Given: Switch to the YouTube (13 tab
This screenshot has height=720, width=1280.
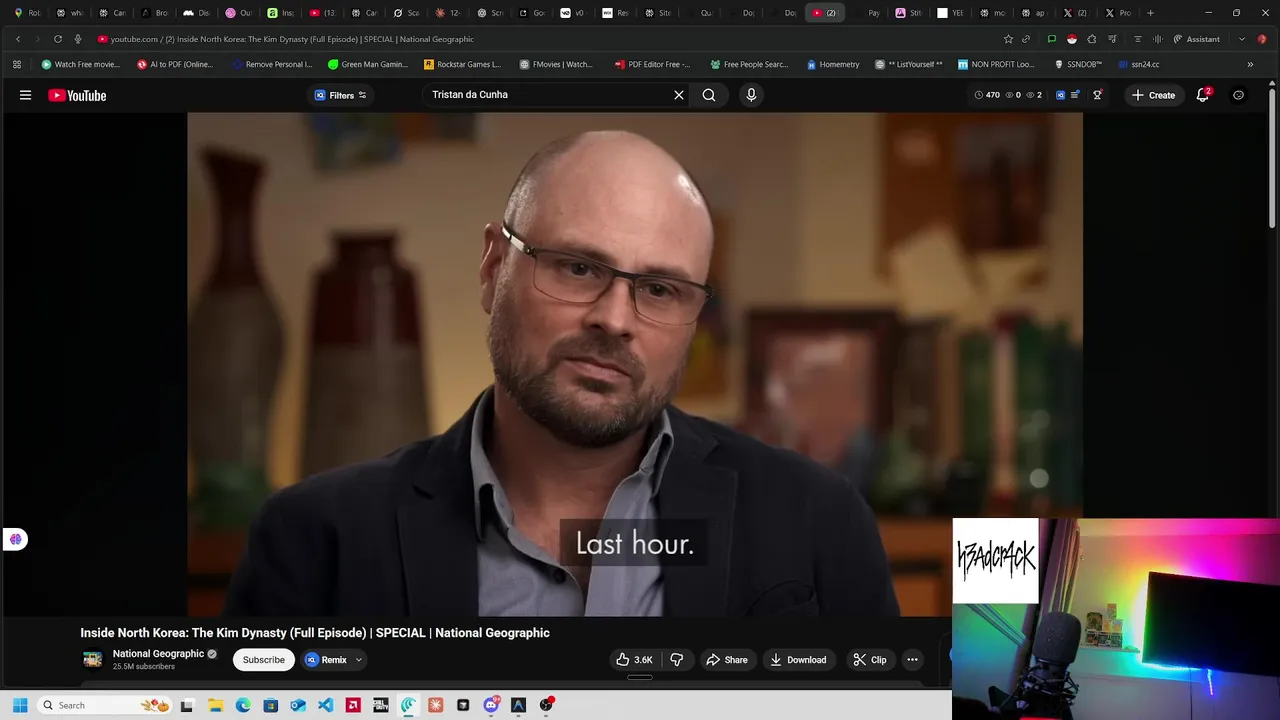Looking at the screenshot, I should tap(322, 13).
